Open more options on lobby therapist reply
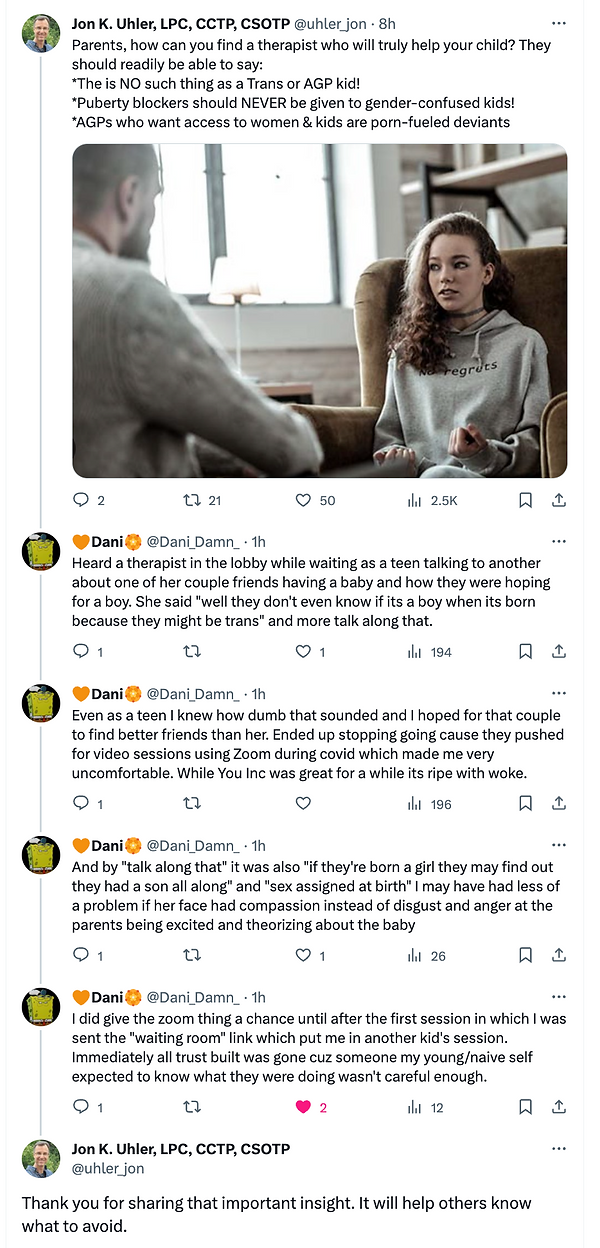The width and height of the screenshot is (600, 1248). click(559, 541)
